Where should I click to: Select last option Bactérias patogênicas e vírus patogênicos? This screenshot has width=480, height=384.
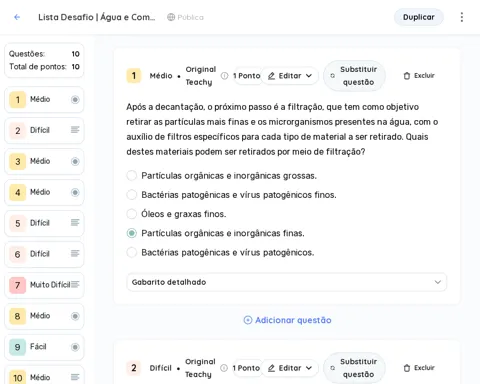[x=132, y=252]
